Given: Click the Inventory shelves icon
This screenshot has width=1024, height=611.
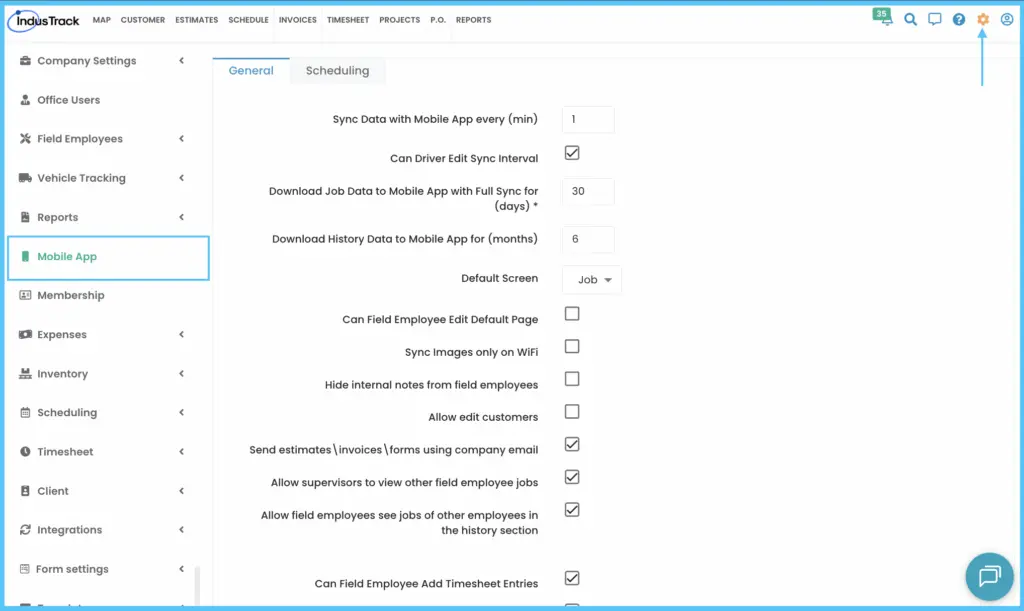Looking at the screenshot, I should click(25, 373).
